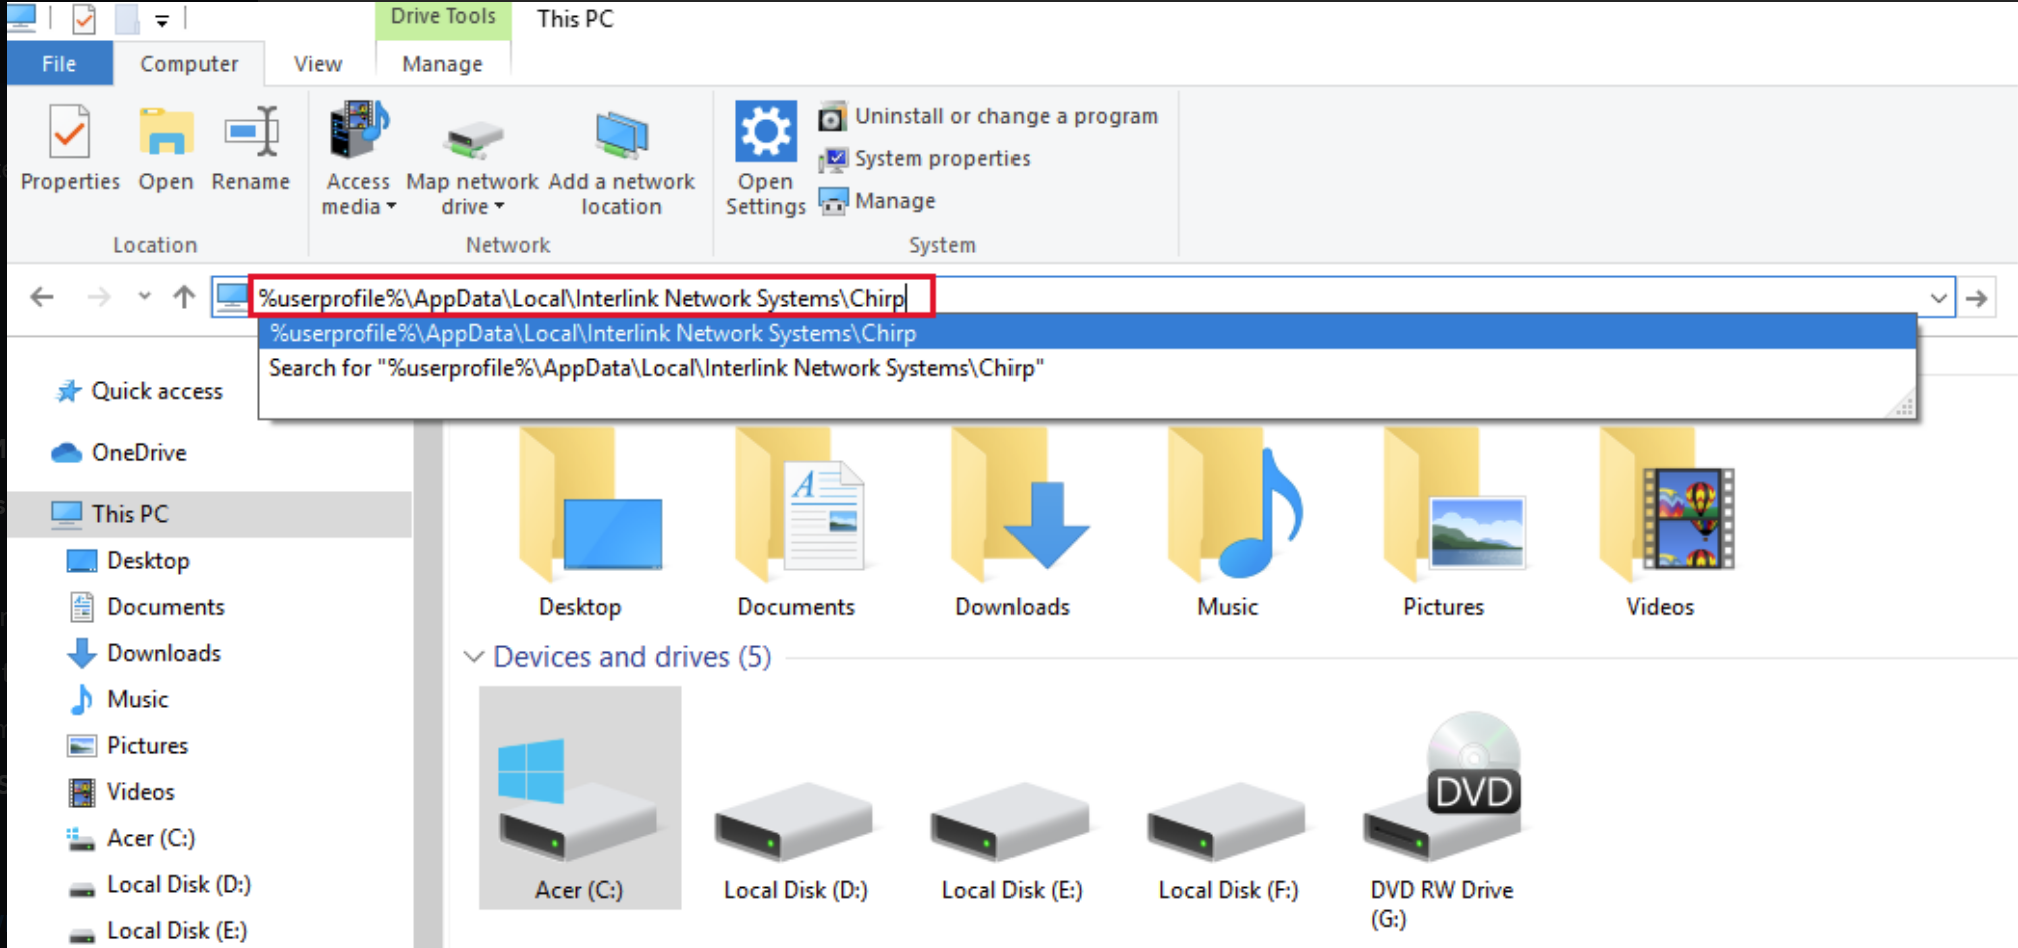Select the Music folder icon in content area
Screen dimensions: 2018x948
click(1236, 505)
